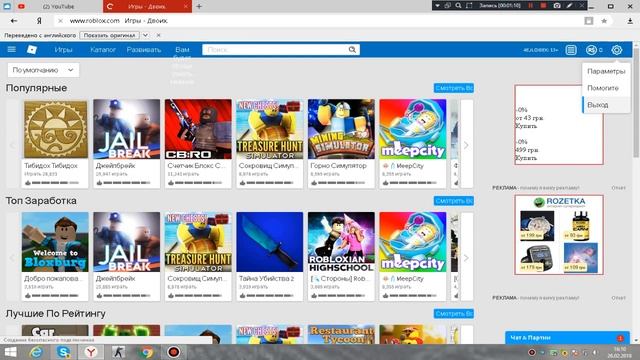Show next games in Популярные row

(467, 145)
